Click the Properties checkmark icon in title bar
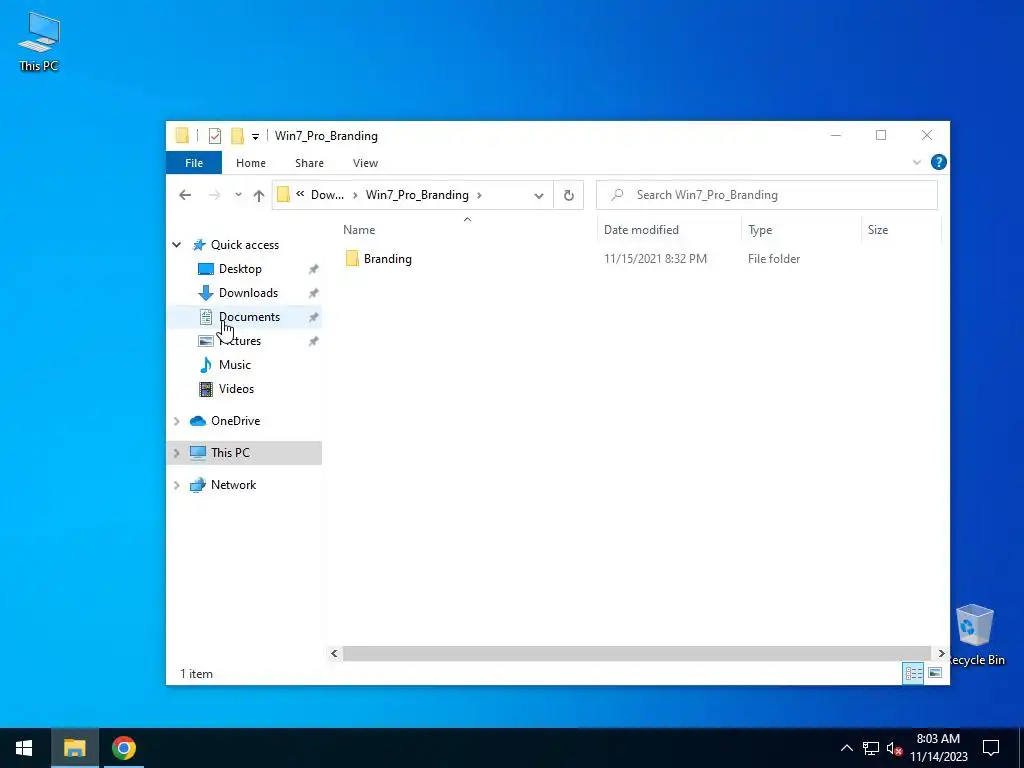This screenshot has height=768, width=1024. (215, 136)
